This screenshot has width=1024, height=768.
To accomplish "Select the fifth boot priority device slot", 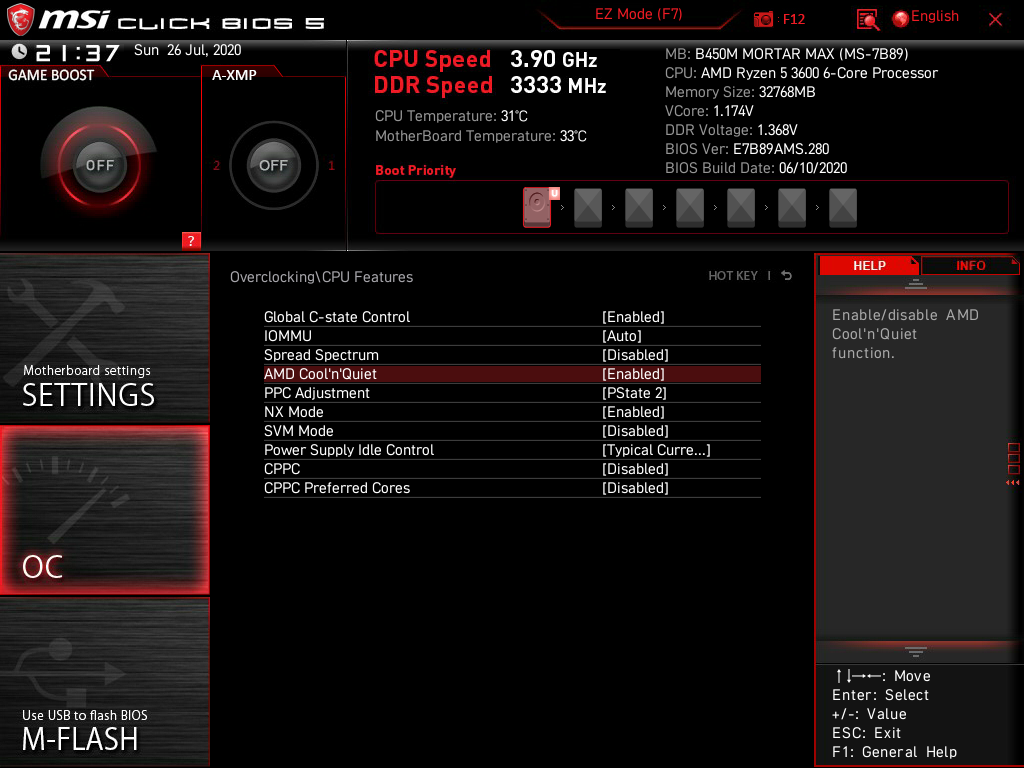I will pos(741,208).
